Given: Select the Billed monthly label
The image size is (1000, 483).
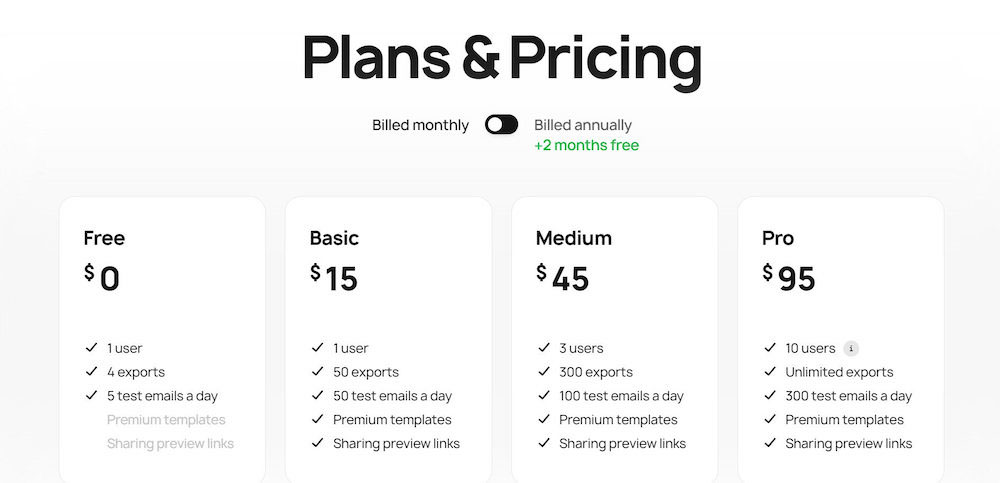Looking at the screenshot, I should (420, 125).
